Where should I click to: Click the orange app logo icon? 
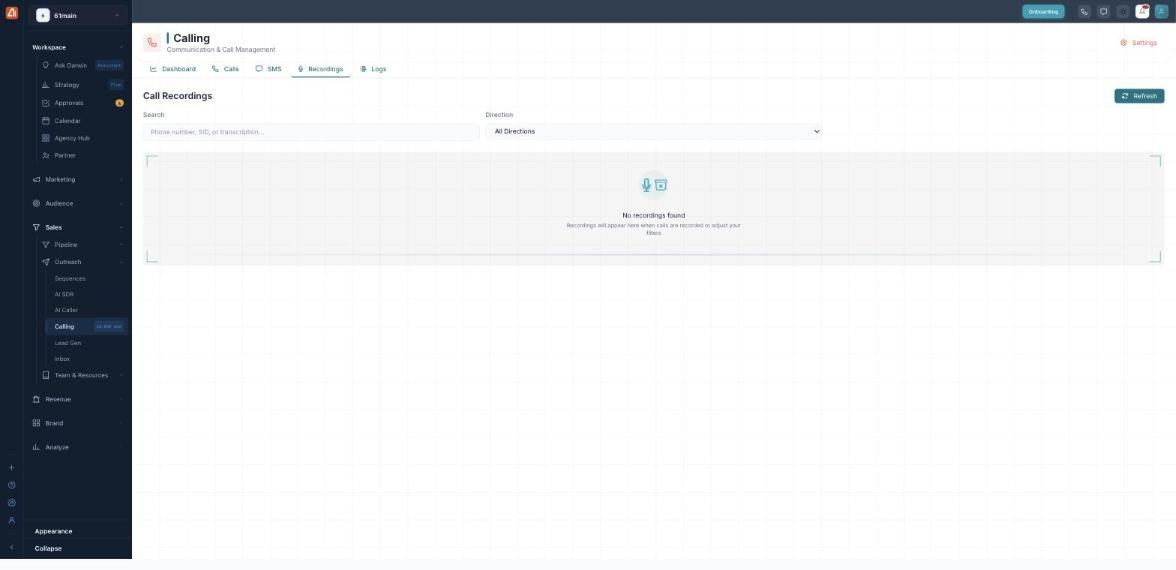pos(11,12)
